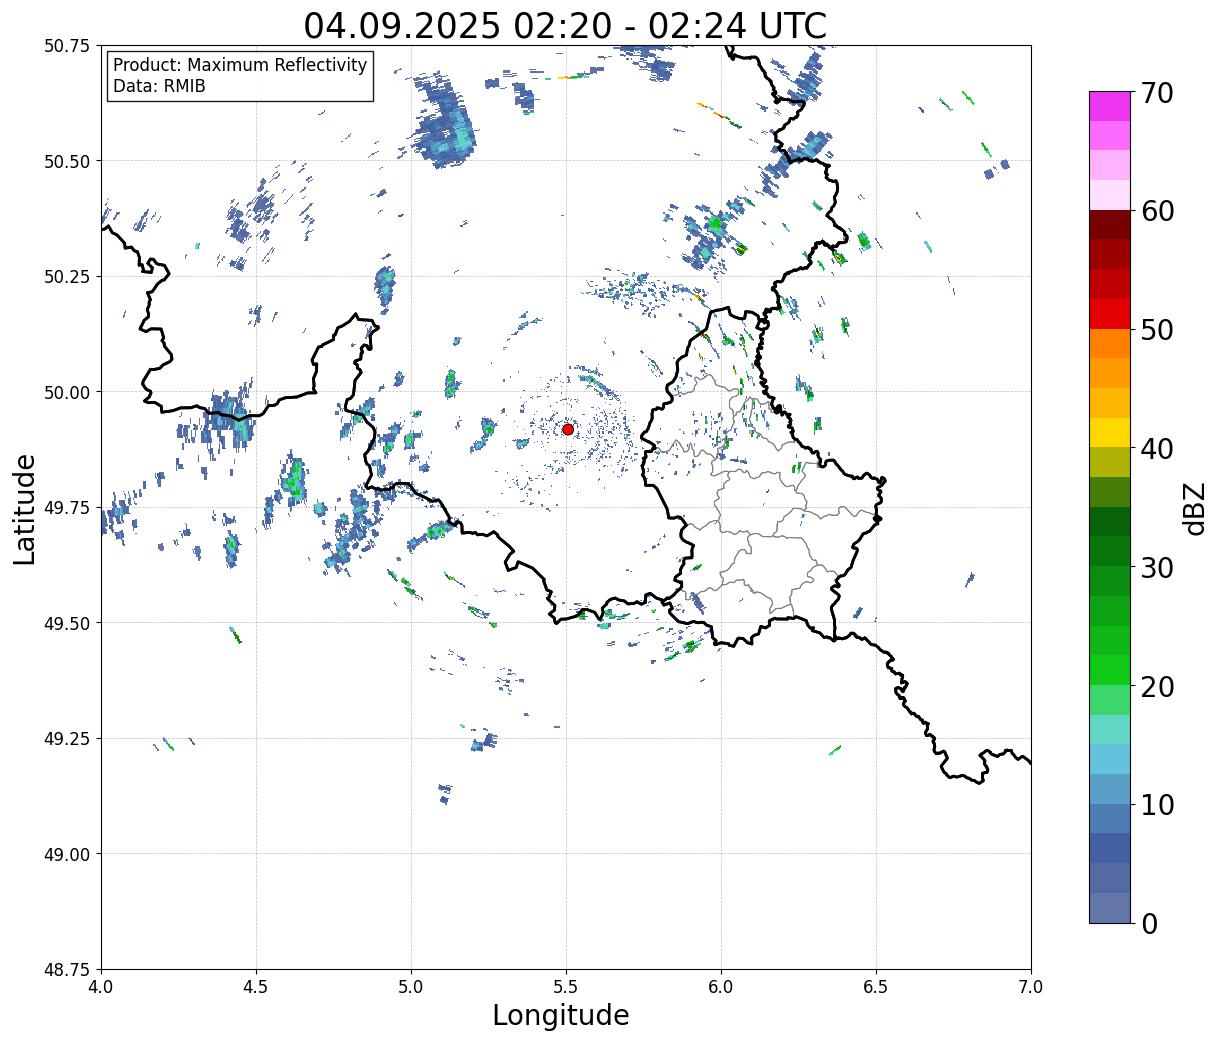The height and width of the screenshot is (1040, 1219).
Task: Pick the orange swatch just below 50 dBZ
Action: click(1110, 343)
